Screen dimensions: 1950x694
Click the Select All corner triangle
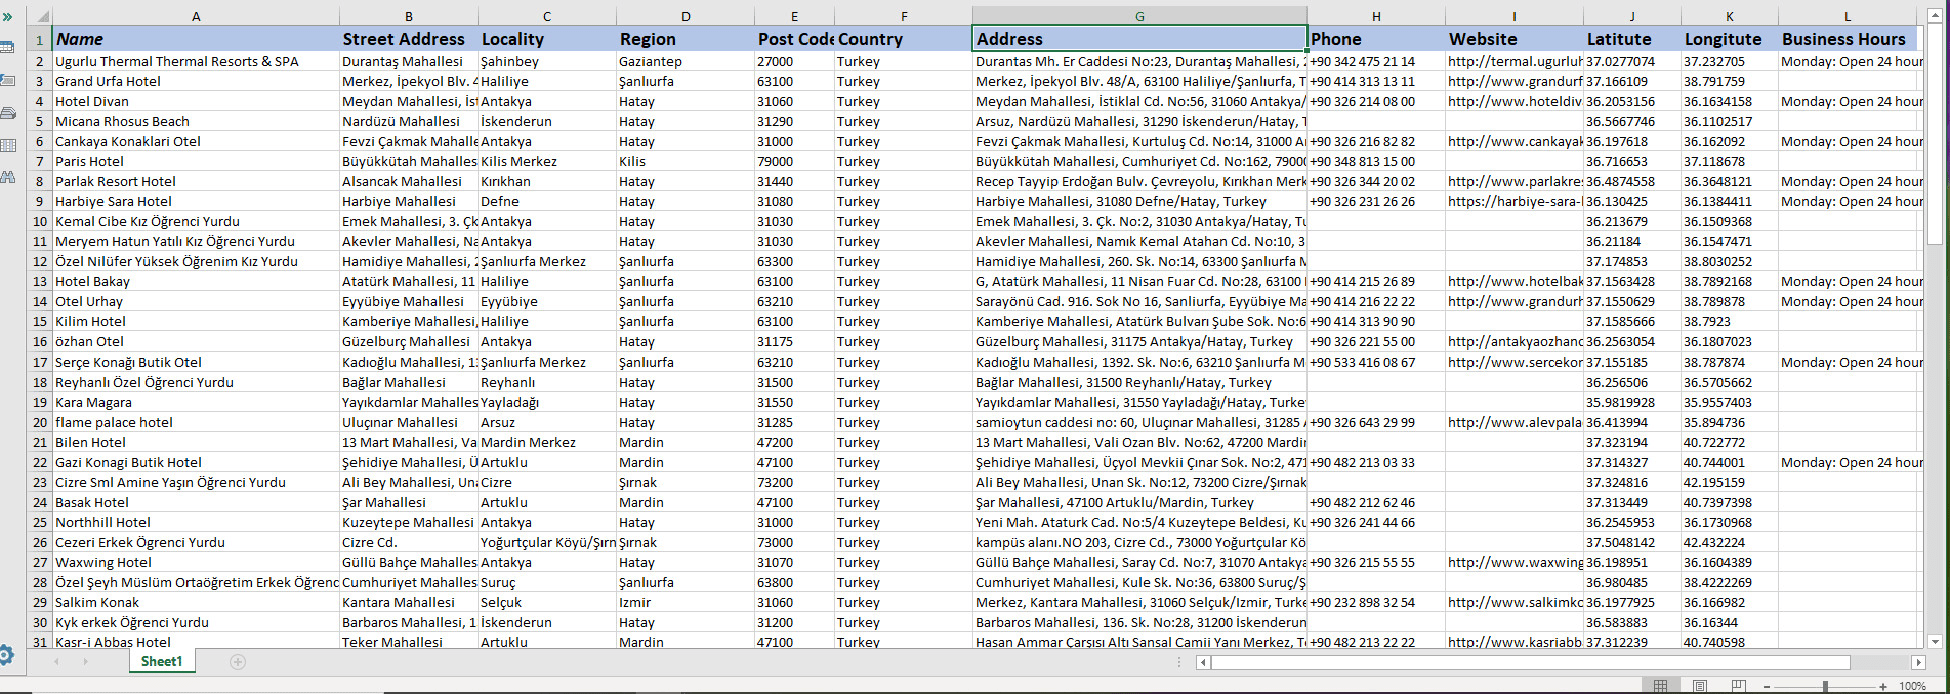tap(40, 17)
